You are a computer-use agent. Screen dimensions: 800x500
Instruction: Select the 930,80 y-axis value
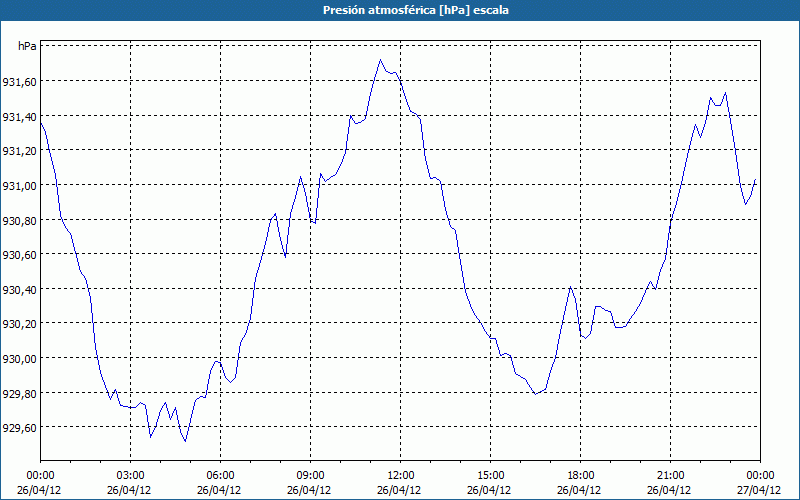pos(19,220)
